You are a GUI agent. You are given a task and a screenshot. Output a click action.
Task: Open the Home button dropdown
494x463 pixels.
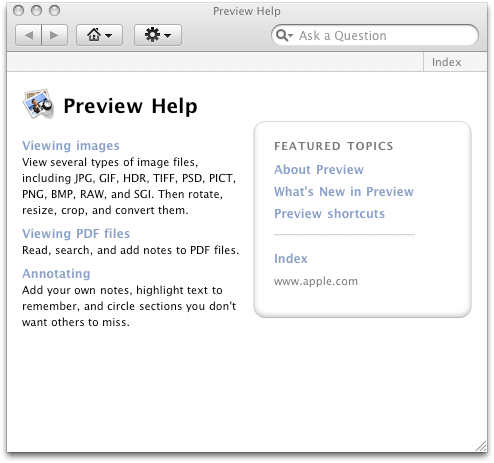click(99, 35)
